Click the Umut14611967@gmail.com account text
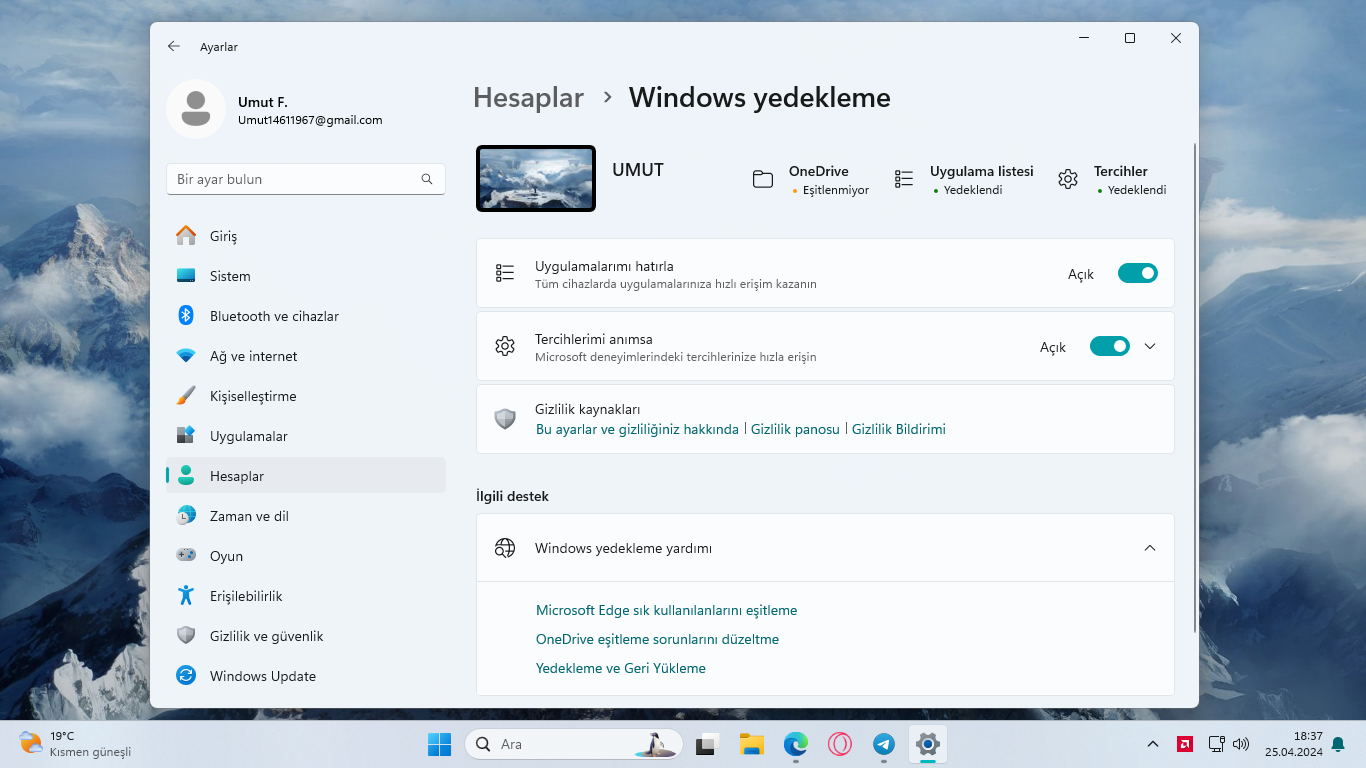Viewport: 1366px width, 768px height. 310,120
